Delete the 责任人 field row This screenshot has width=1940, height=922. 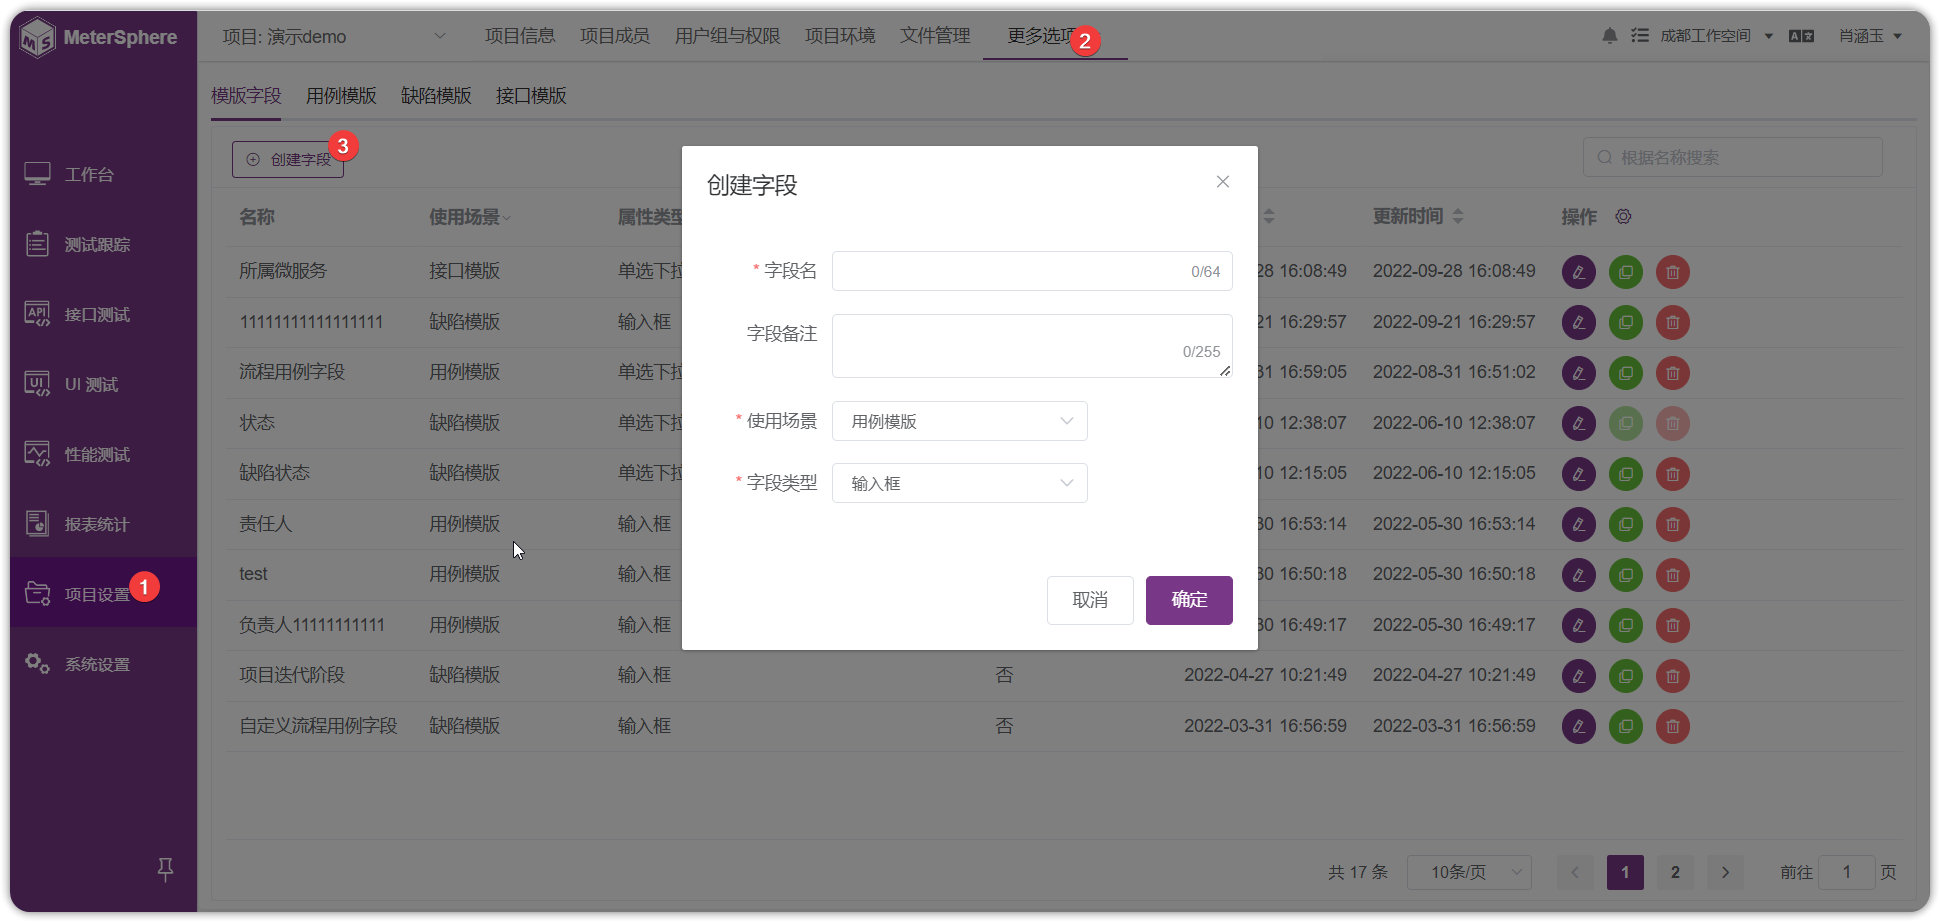pyautogui.click(x=1673, y=524)
